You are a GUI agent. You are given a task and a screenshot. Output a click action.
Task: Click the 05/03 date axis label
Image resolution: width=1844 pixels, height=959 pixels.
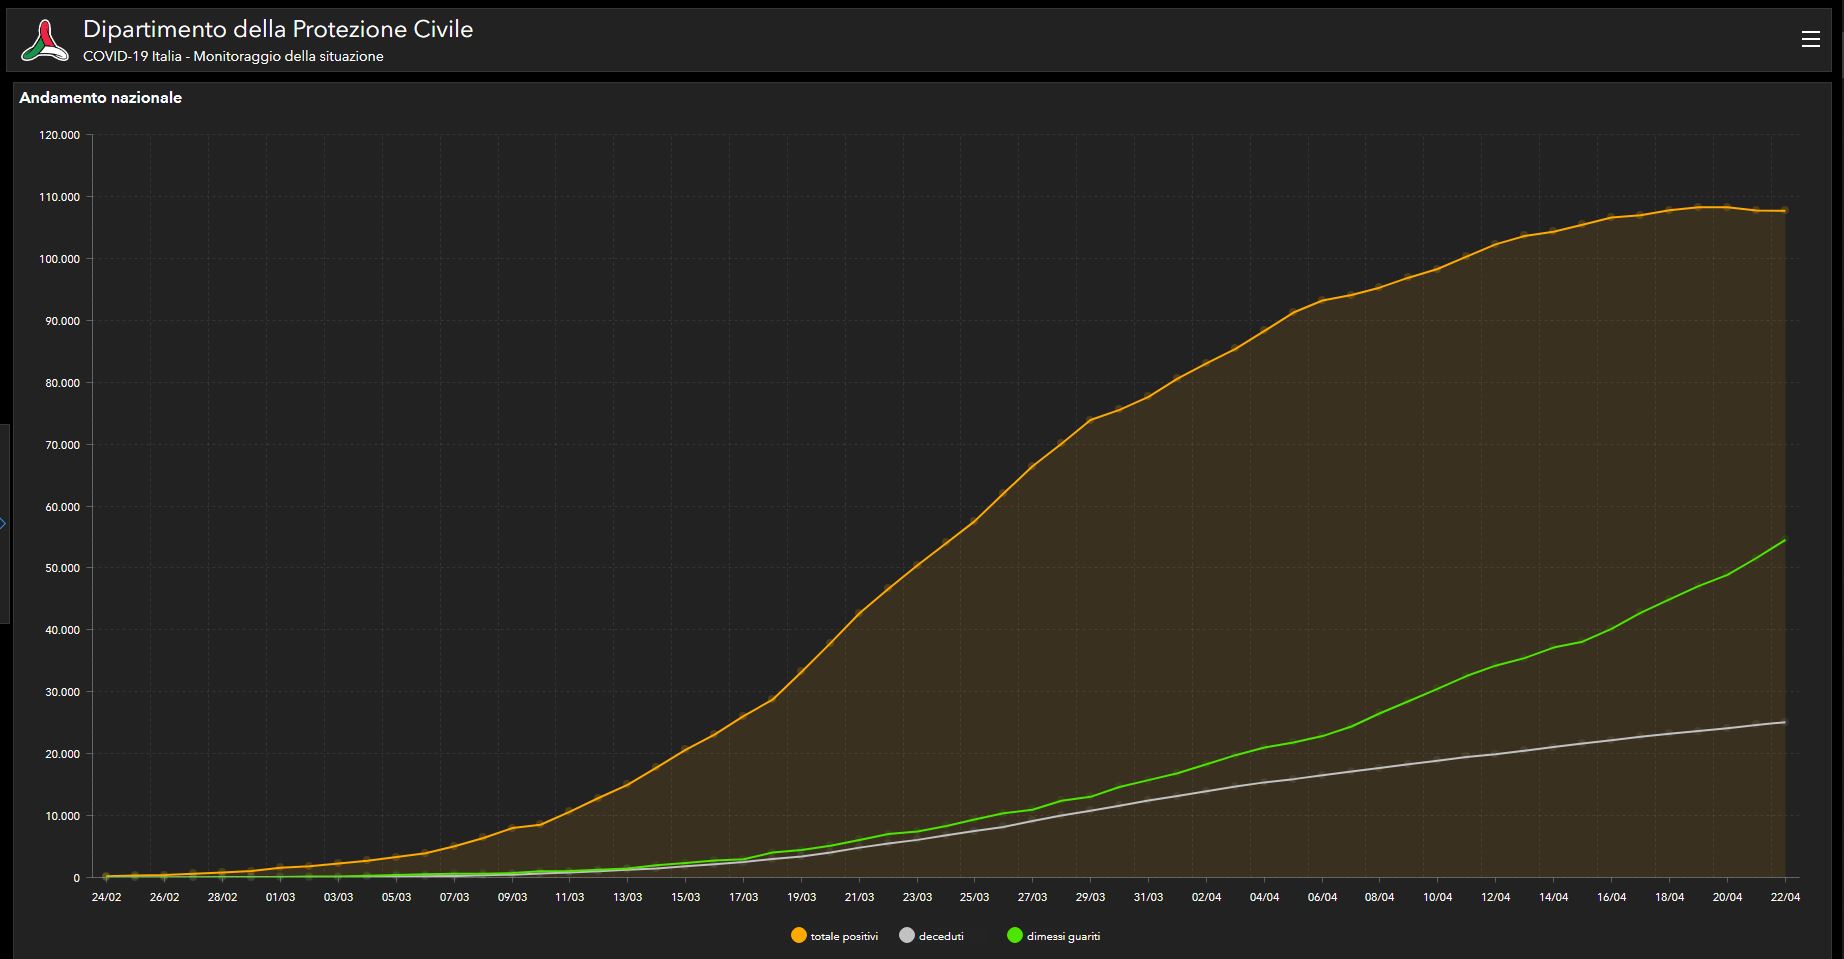coord(397,897)
